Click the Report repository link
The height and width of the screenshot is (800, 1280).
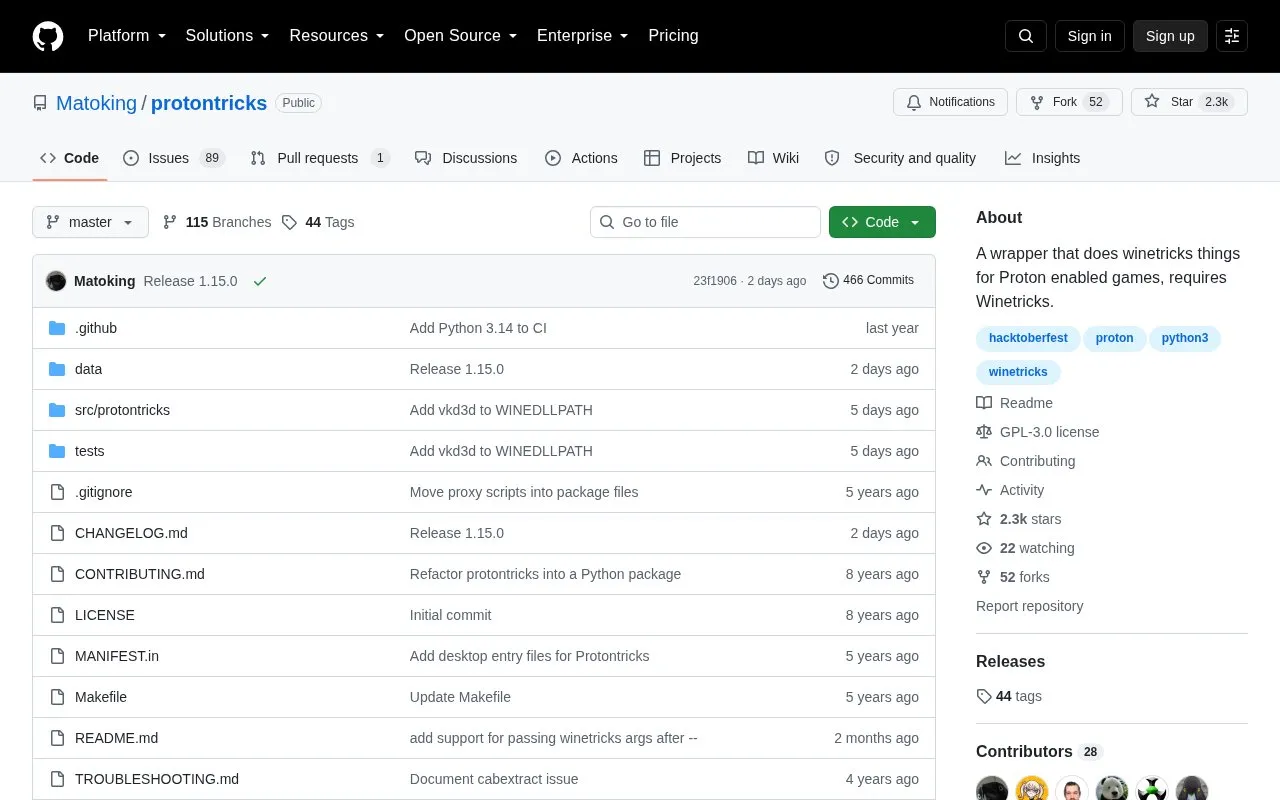click(x=1029, y=606)
